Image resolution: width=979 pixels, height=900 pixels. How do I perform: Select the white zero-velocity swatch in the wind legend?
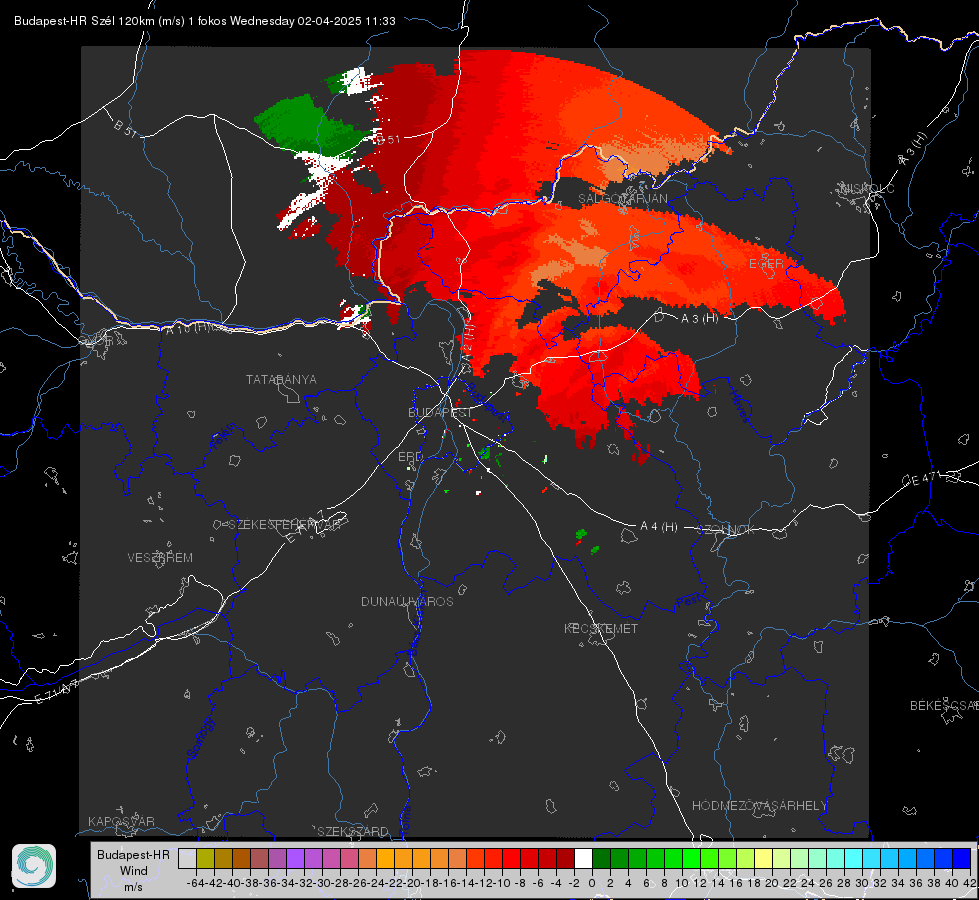pyautogui.click(x=583, y=859)
